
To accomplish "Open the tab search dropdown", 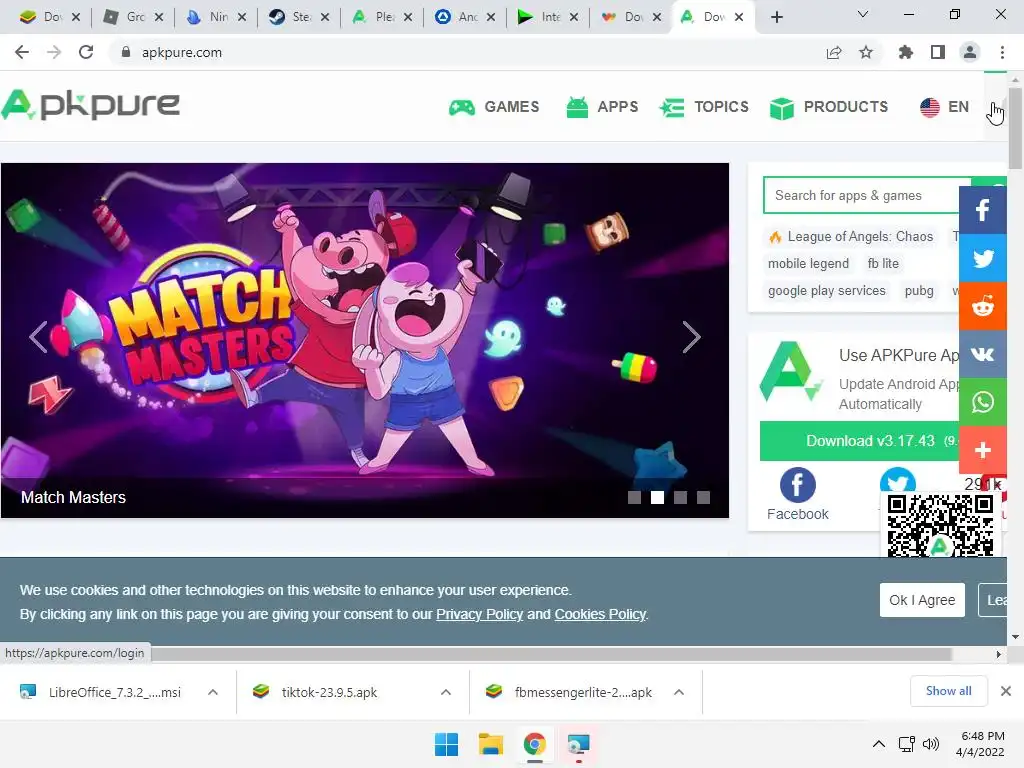I will pos(863,14).
